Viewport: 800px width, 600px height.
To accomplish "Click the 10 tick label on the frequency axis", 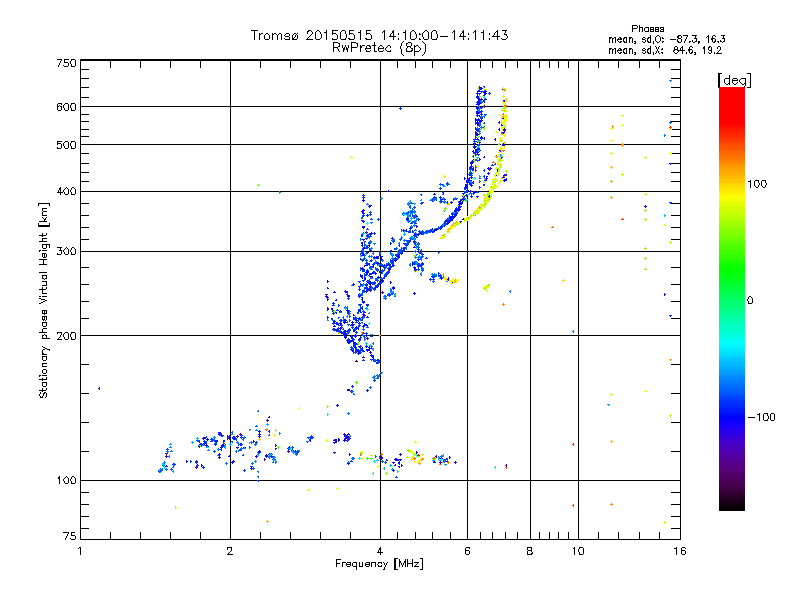I will 578,551.
